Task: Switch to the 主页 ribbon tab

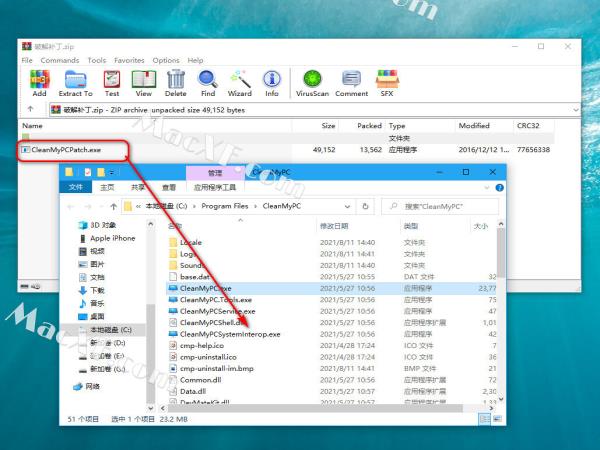Action: point(107,187)
